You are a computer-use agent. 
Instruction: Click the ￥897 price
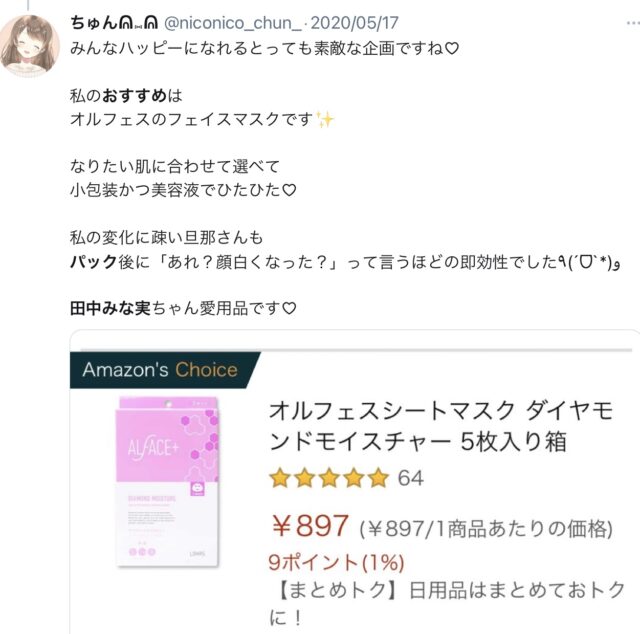click(x=310, y=526)
